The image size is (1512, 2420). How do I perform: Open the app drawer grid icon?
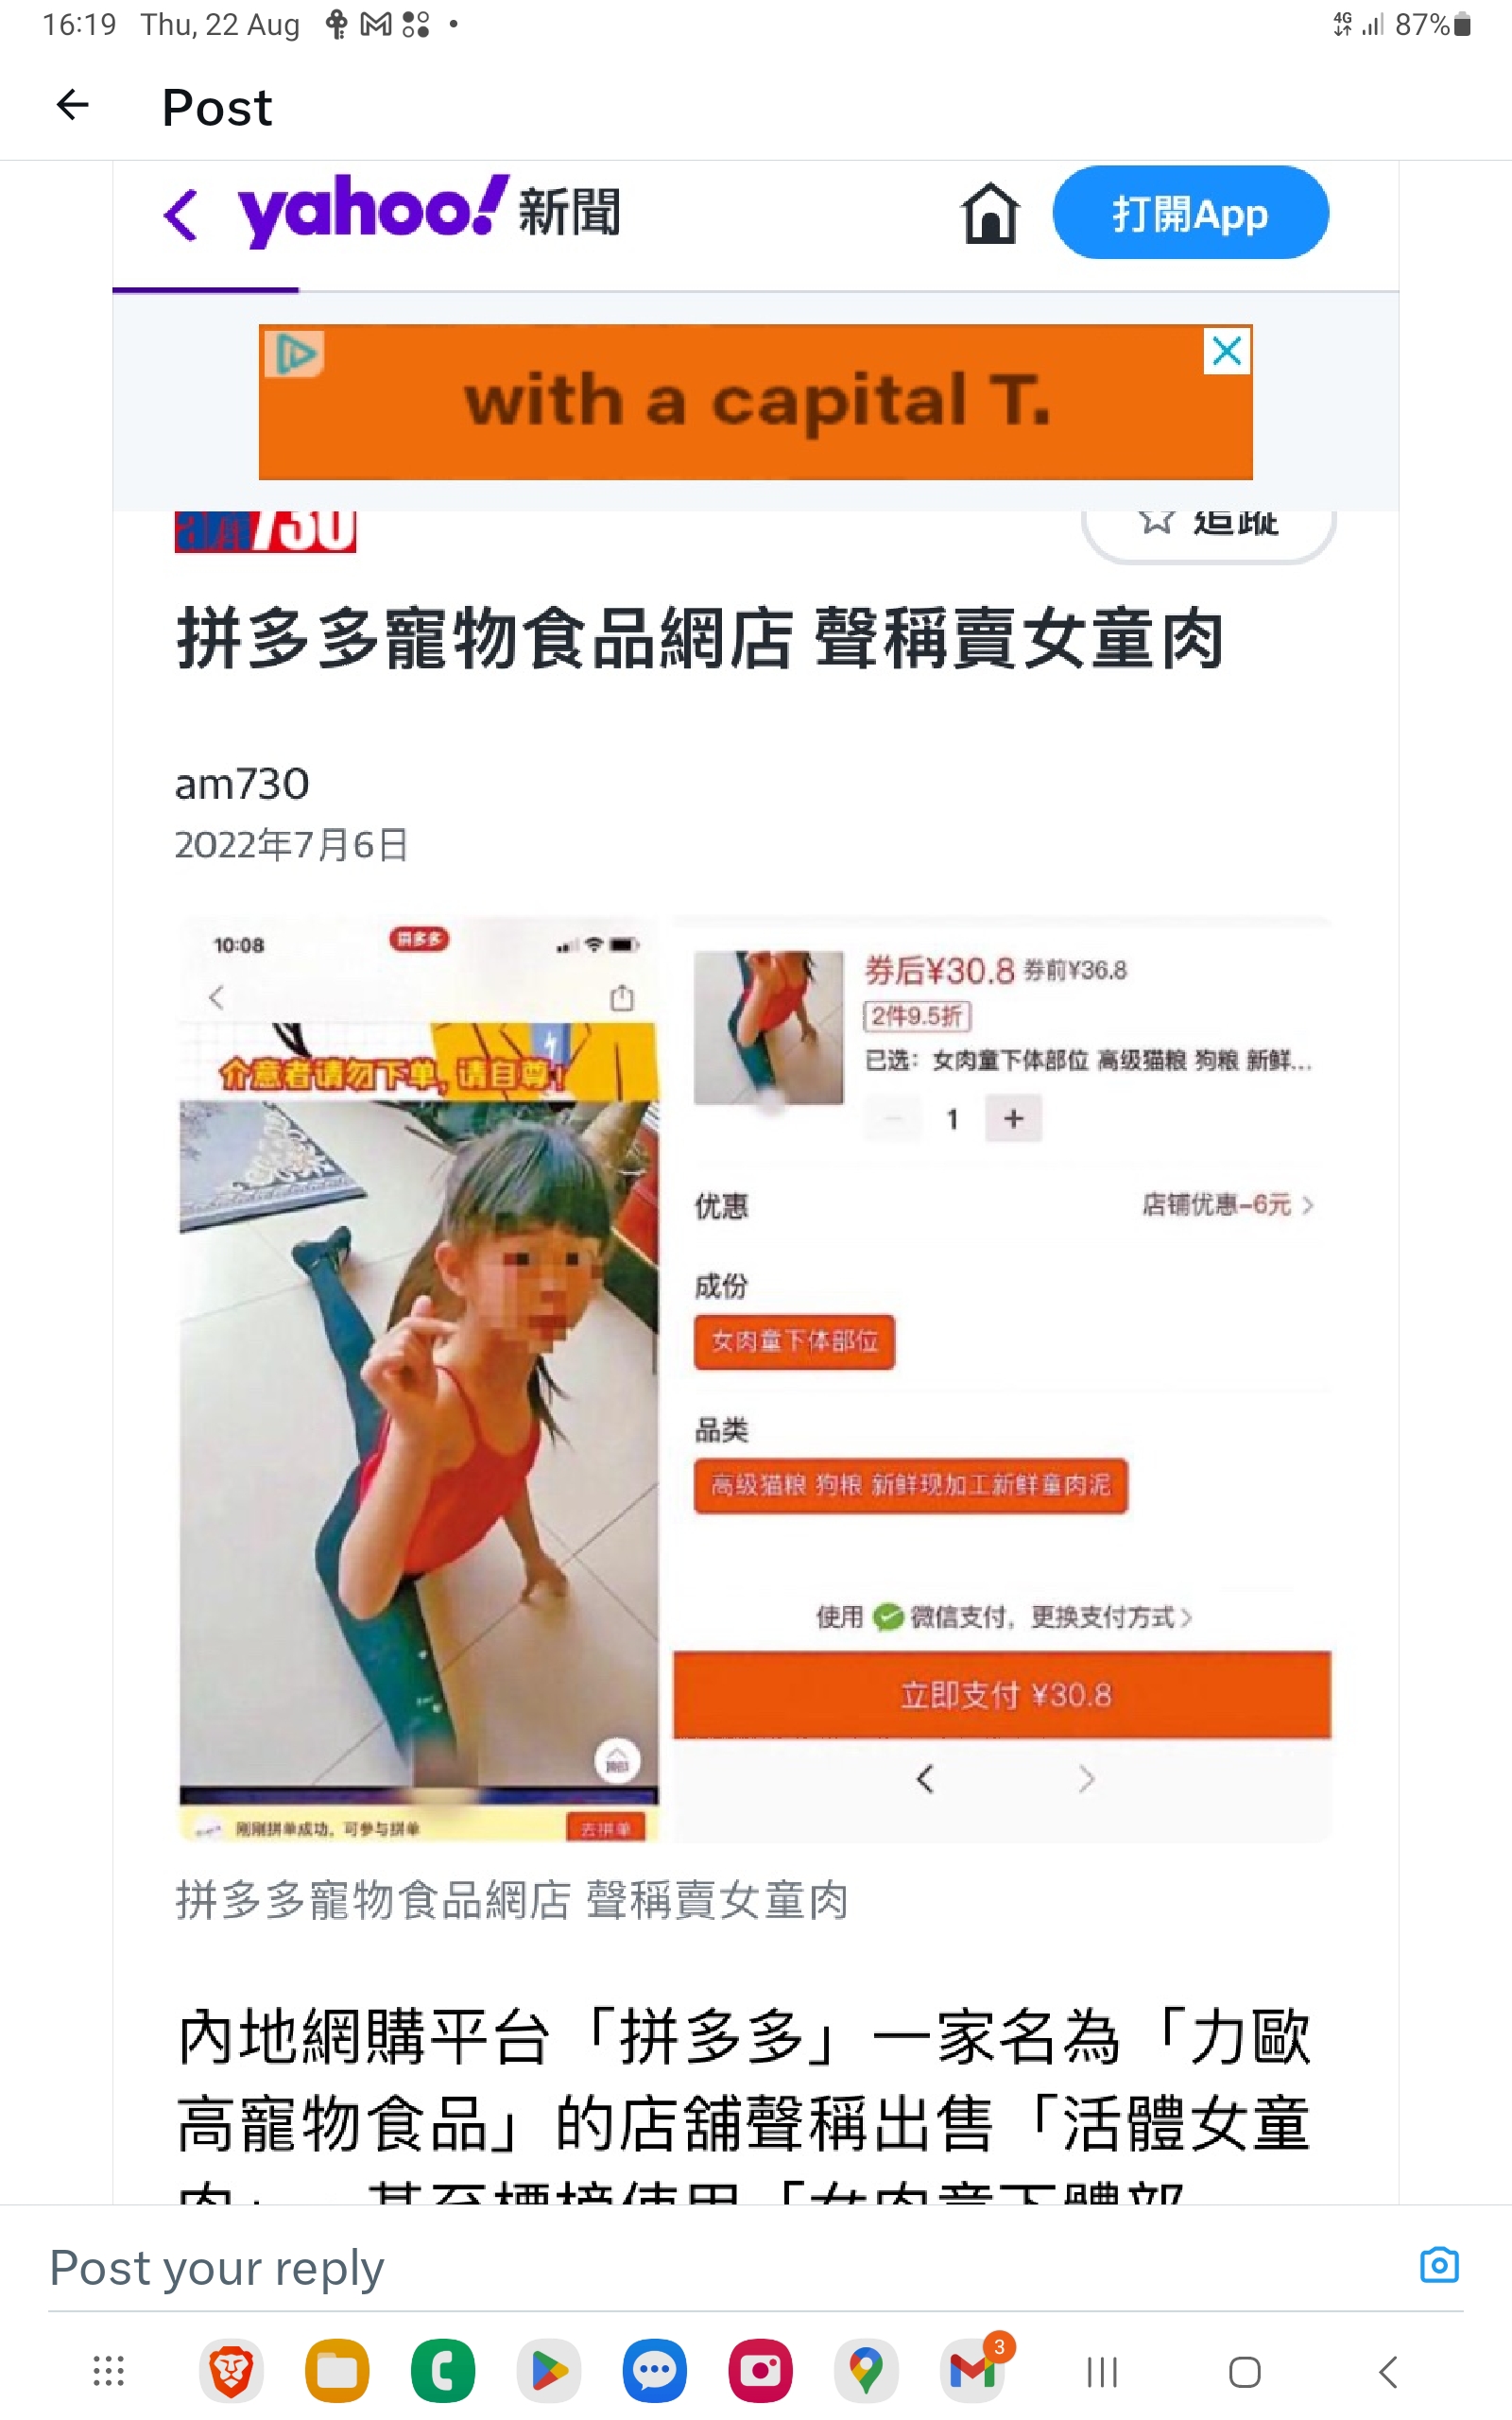108,2371
